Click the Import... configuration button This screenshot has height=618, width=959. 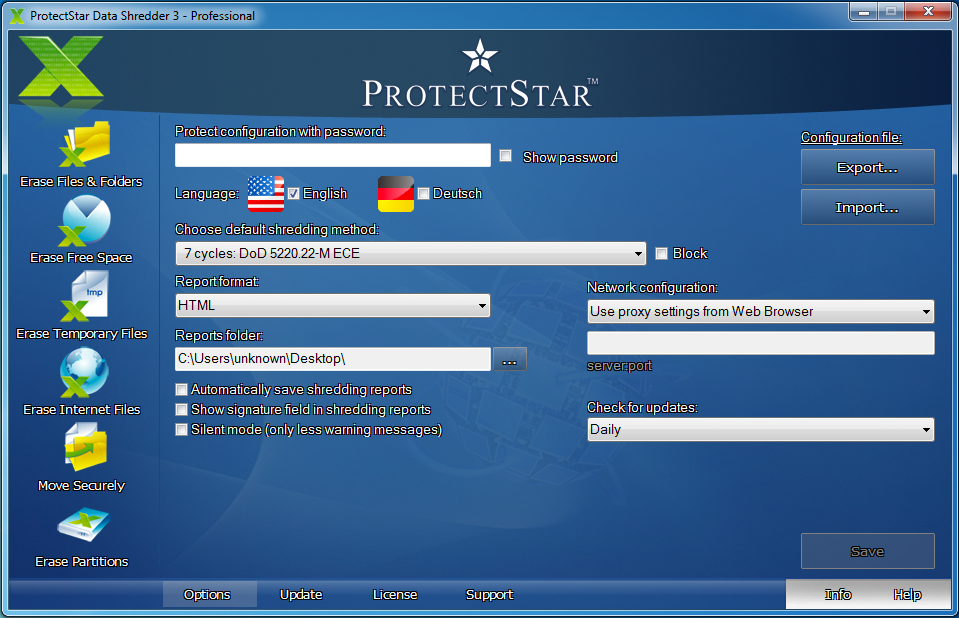868,207
